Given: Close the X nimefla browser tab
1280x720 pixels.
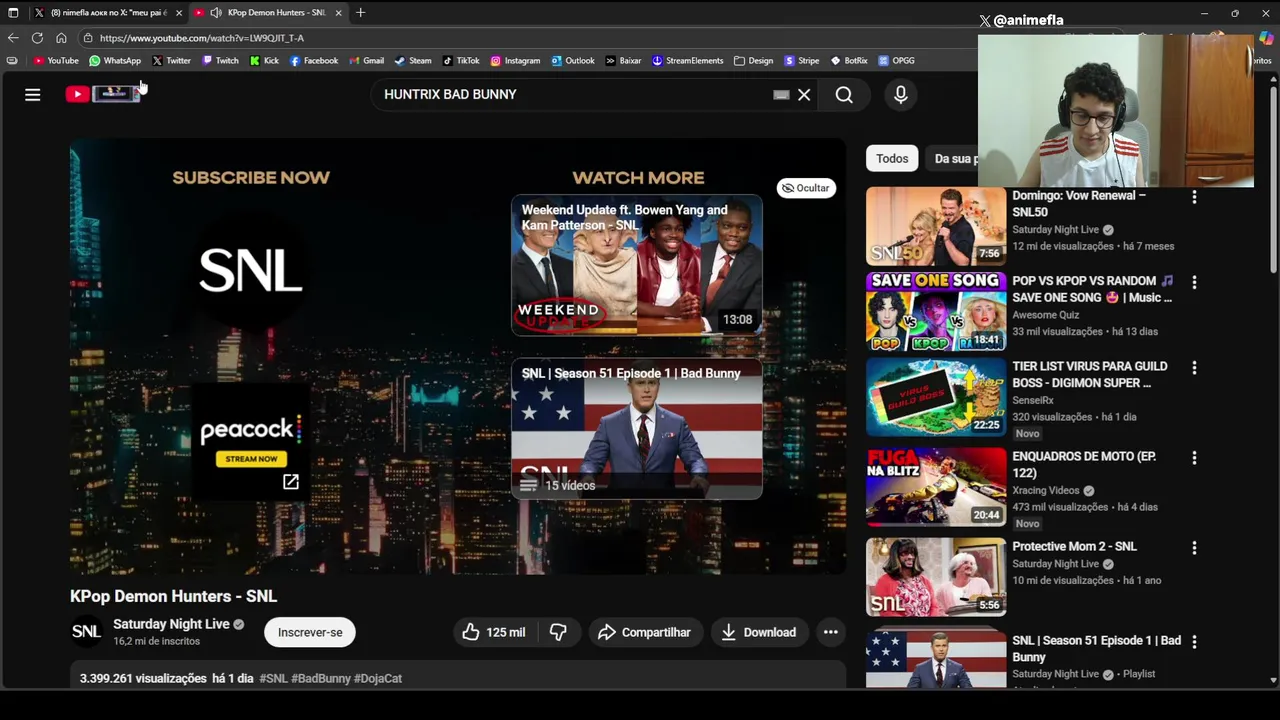Looking at the screenshot, I should click(179, 13).
